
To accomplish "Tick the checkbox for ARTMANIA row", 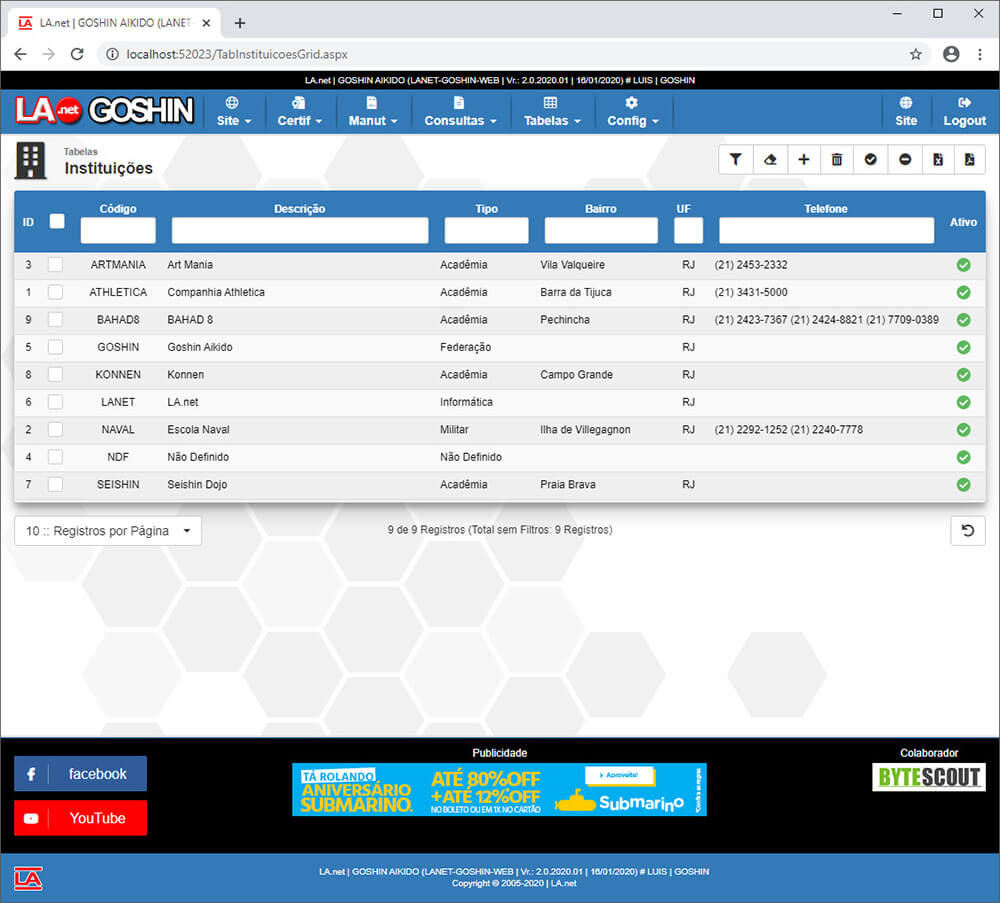I will point(55,265).
